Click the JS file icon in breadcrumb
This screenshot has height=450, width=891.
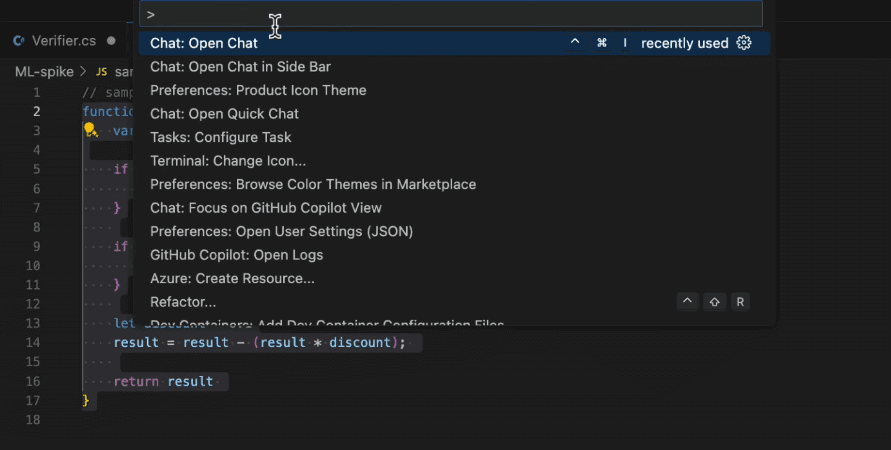(x=102, y=72)
